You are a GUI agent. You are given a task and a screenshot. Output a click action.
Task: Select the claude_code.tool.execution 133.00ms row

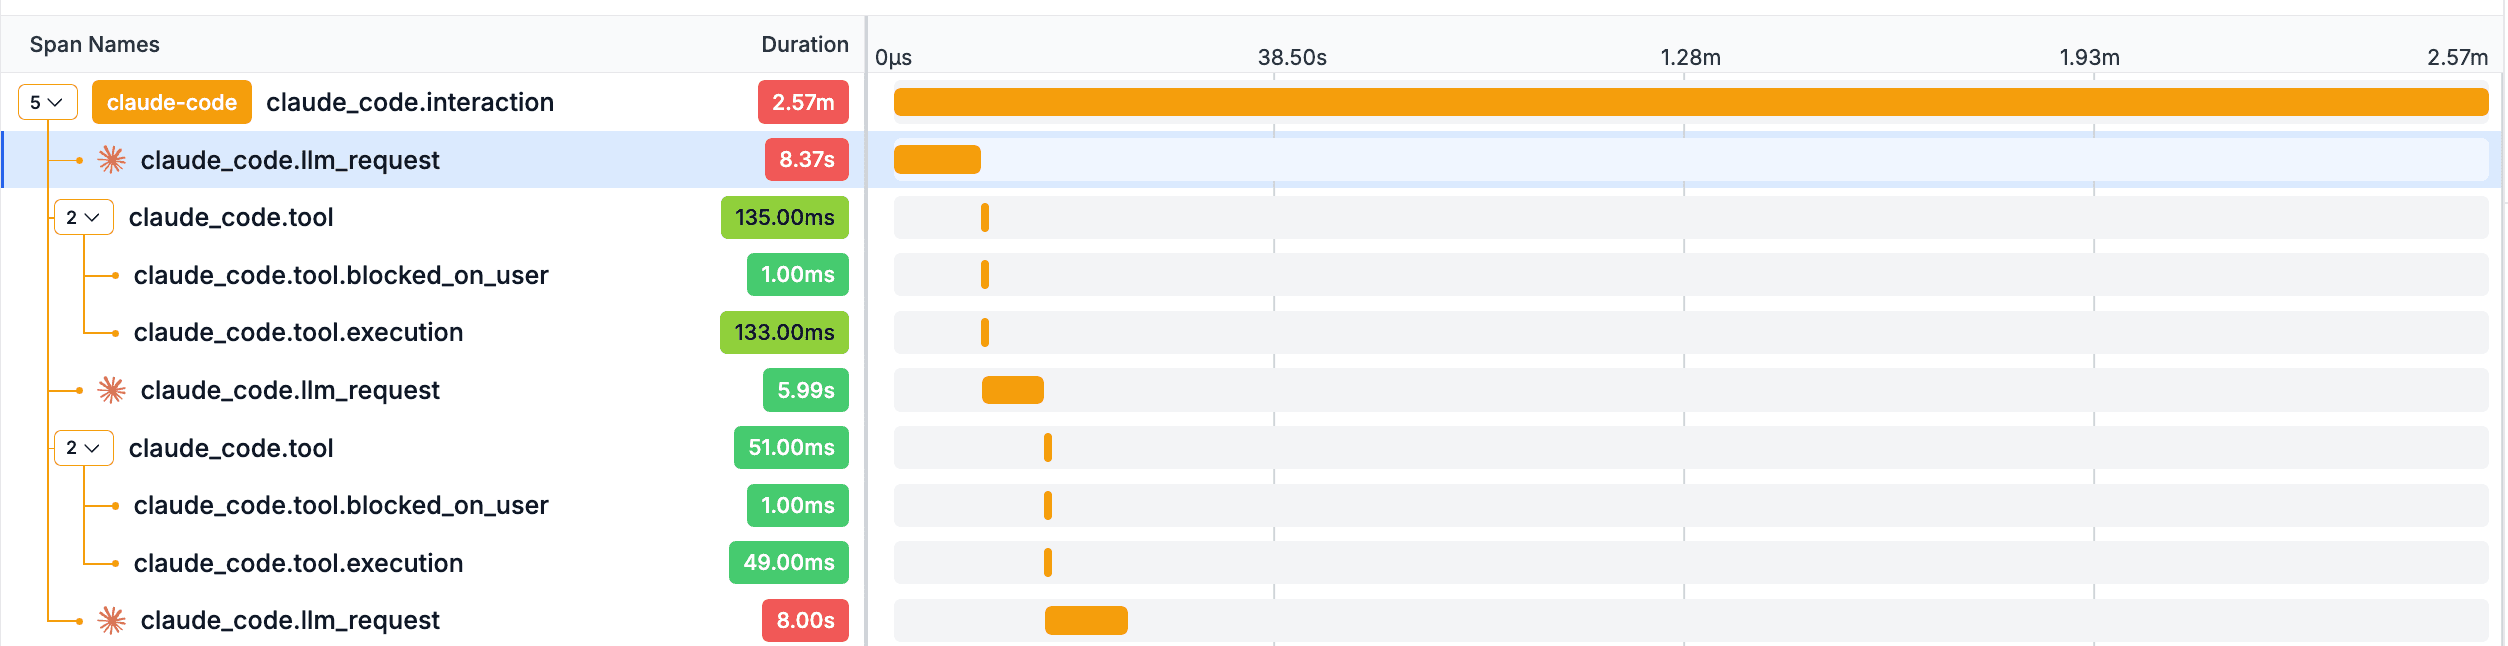click(x=434, y=332)
